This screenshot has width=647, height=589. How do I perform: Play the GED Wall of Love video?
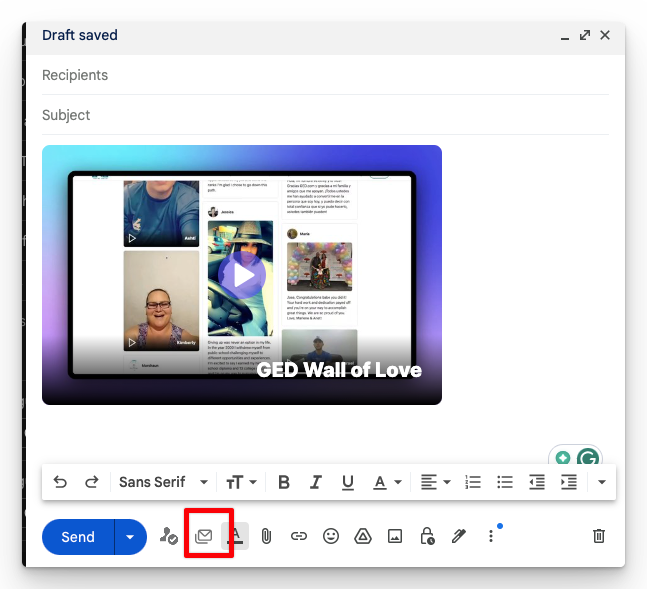coord(242,275)
